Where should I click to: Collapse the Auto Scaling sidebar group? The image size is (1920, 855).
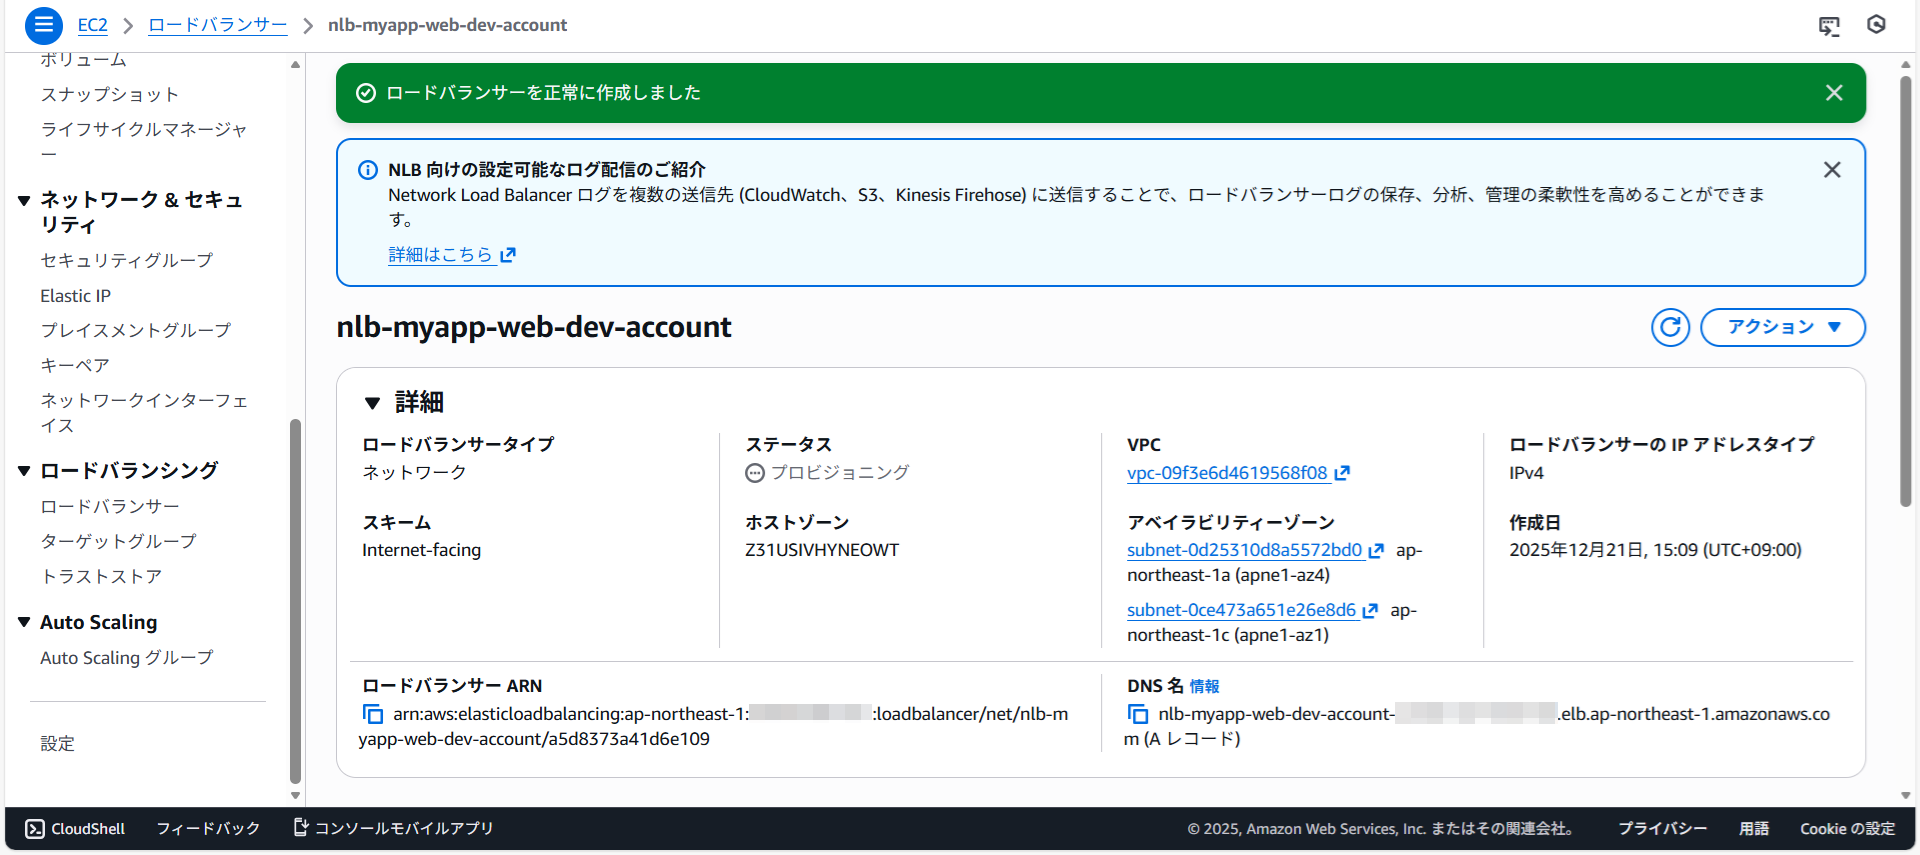(x=24, y=622)
